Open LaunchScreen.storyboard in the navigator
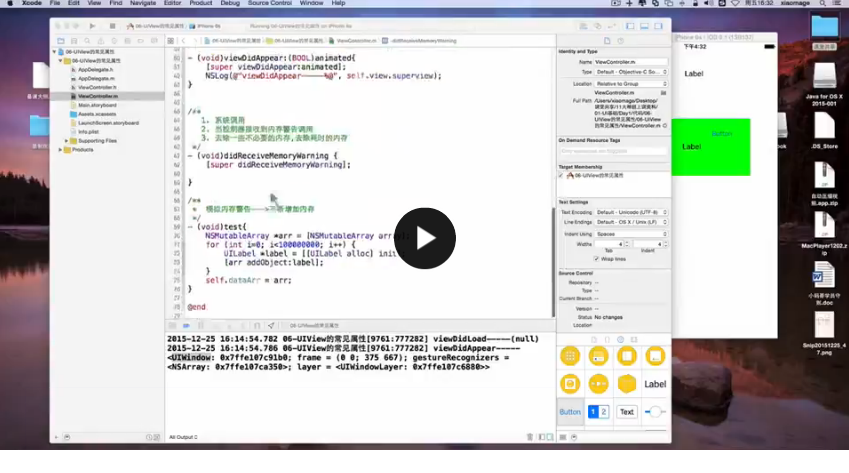 [108, 123]
